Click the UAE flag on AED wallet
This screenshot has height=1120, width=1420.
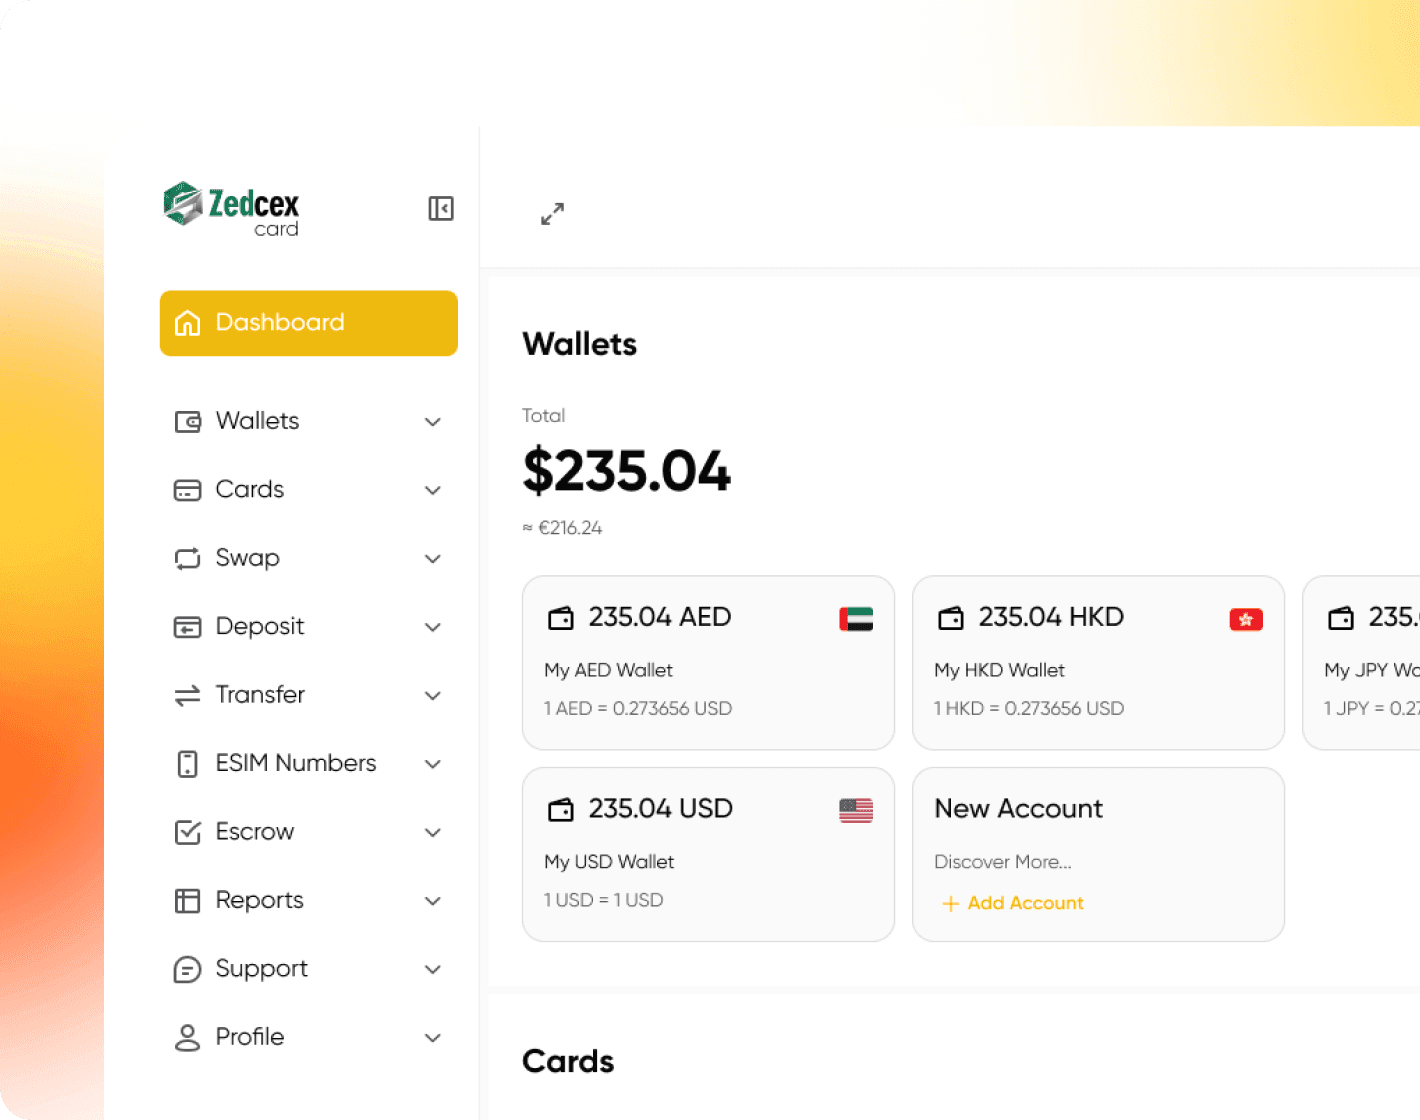click(855, 619)
